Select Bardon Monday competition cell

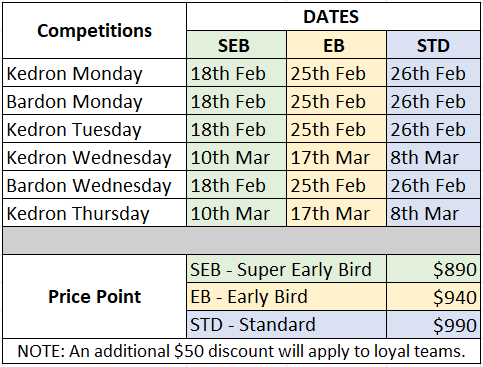(95, 101)
